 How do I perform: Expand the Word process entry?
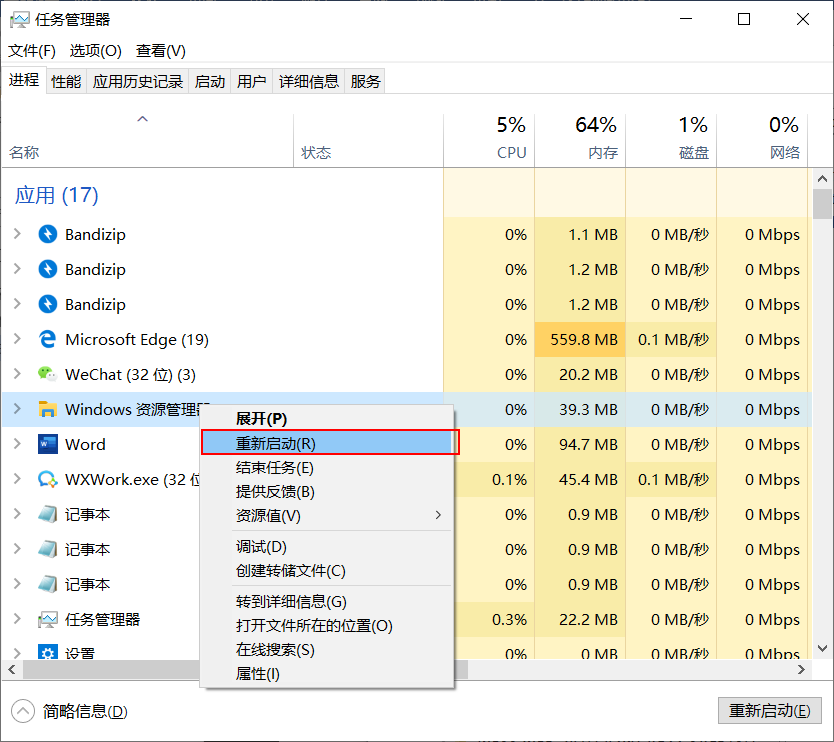tap(17, 444)
